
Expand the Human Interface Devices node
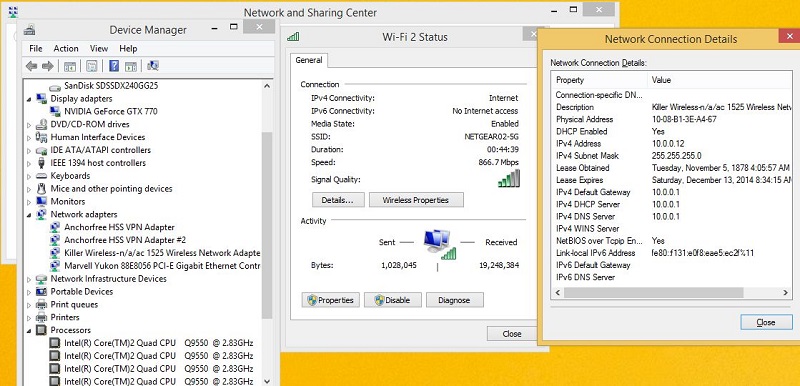pos(29,137)
